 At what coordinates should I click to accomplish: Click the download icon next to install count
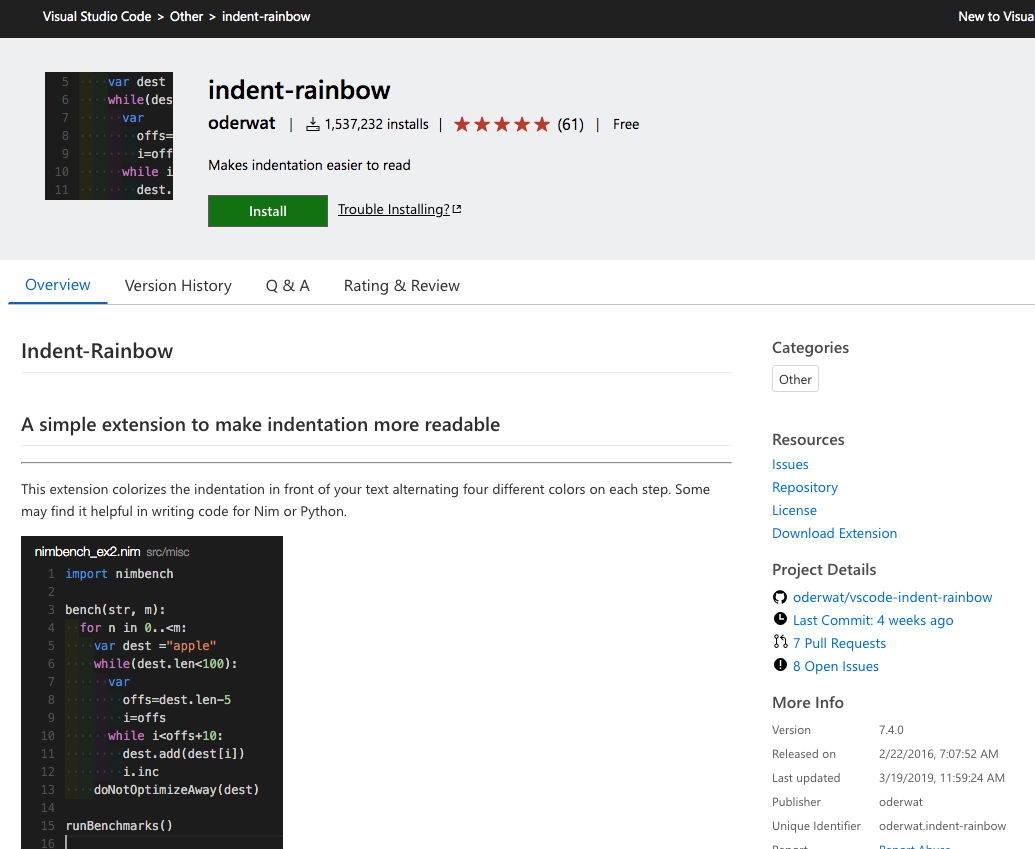tap(311, 124)
